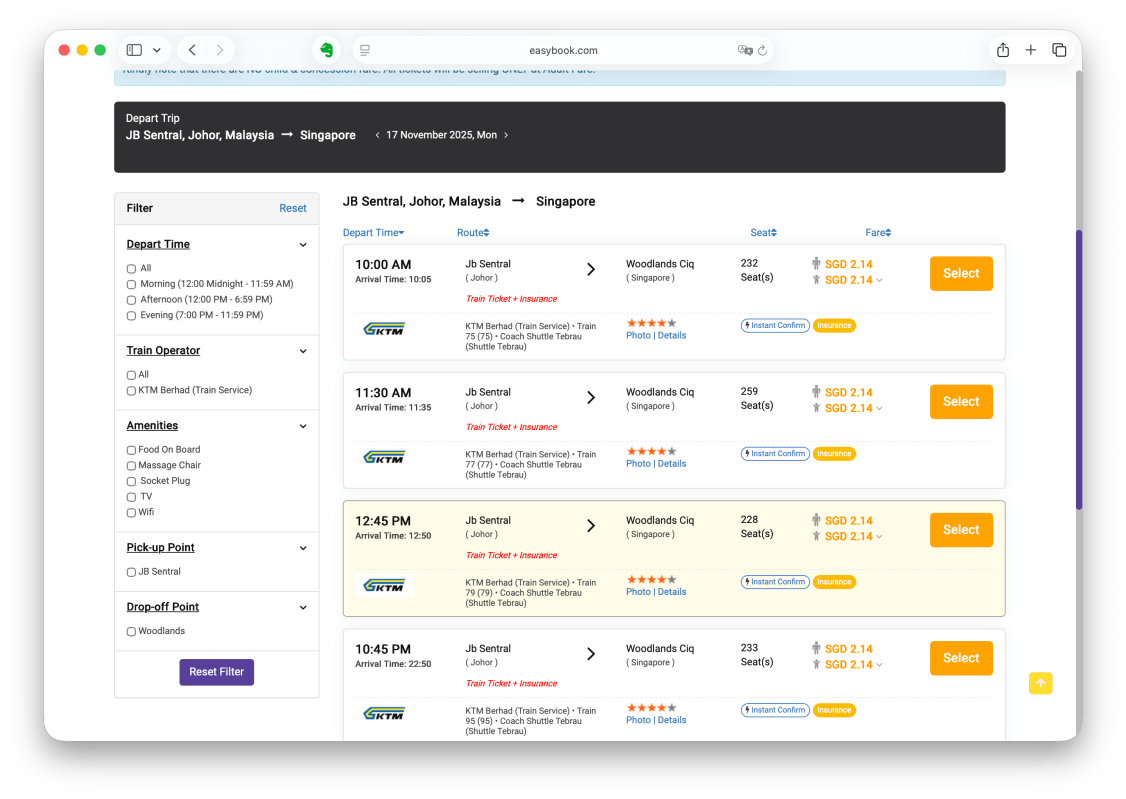Open a new tab with plus icon
1126x799 pixels.
point(1031,50)
